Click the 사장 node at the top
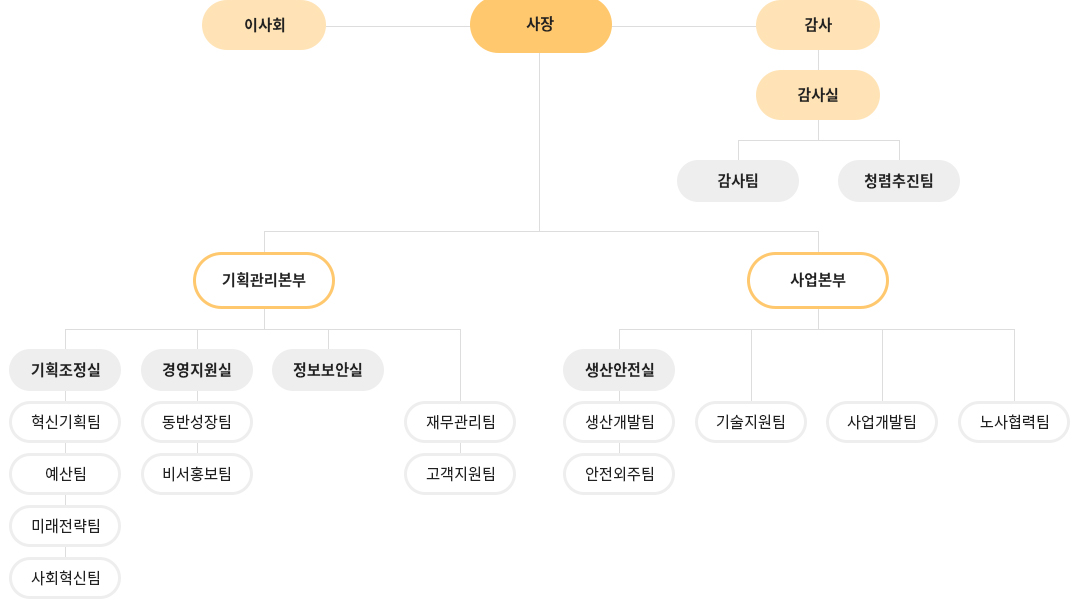 [x=541, y=25]
